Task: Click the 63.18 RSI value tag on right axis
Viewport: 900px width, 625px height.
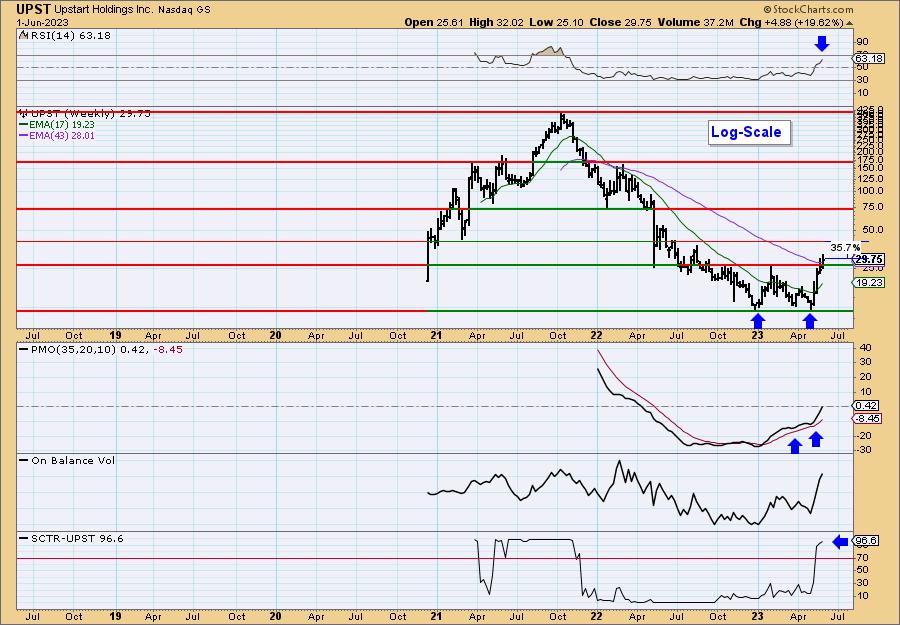Action: point(868,59)
